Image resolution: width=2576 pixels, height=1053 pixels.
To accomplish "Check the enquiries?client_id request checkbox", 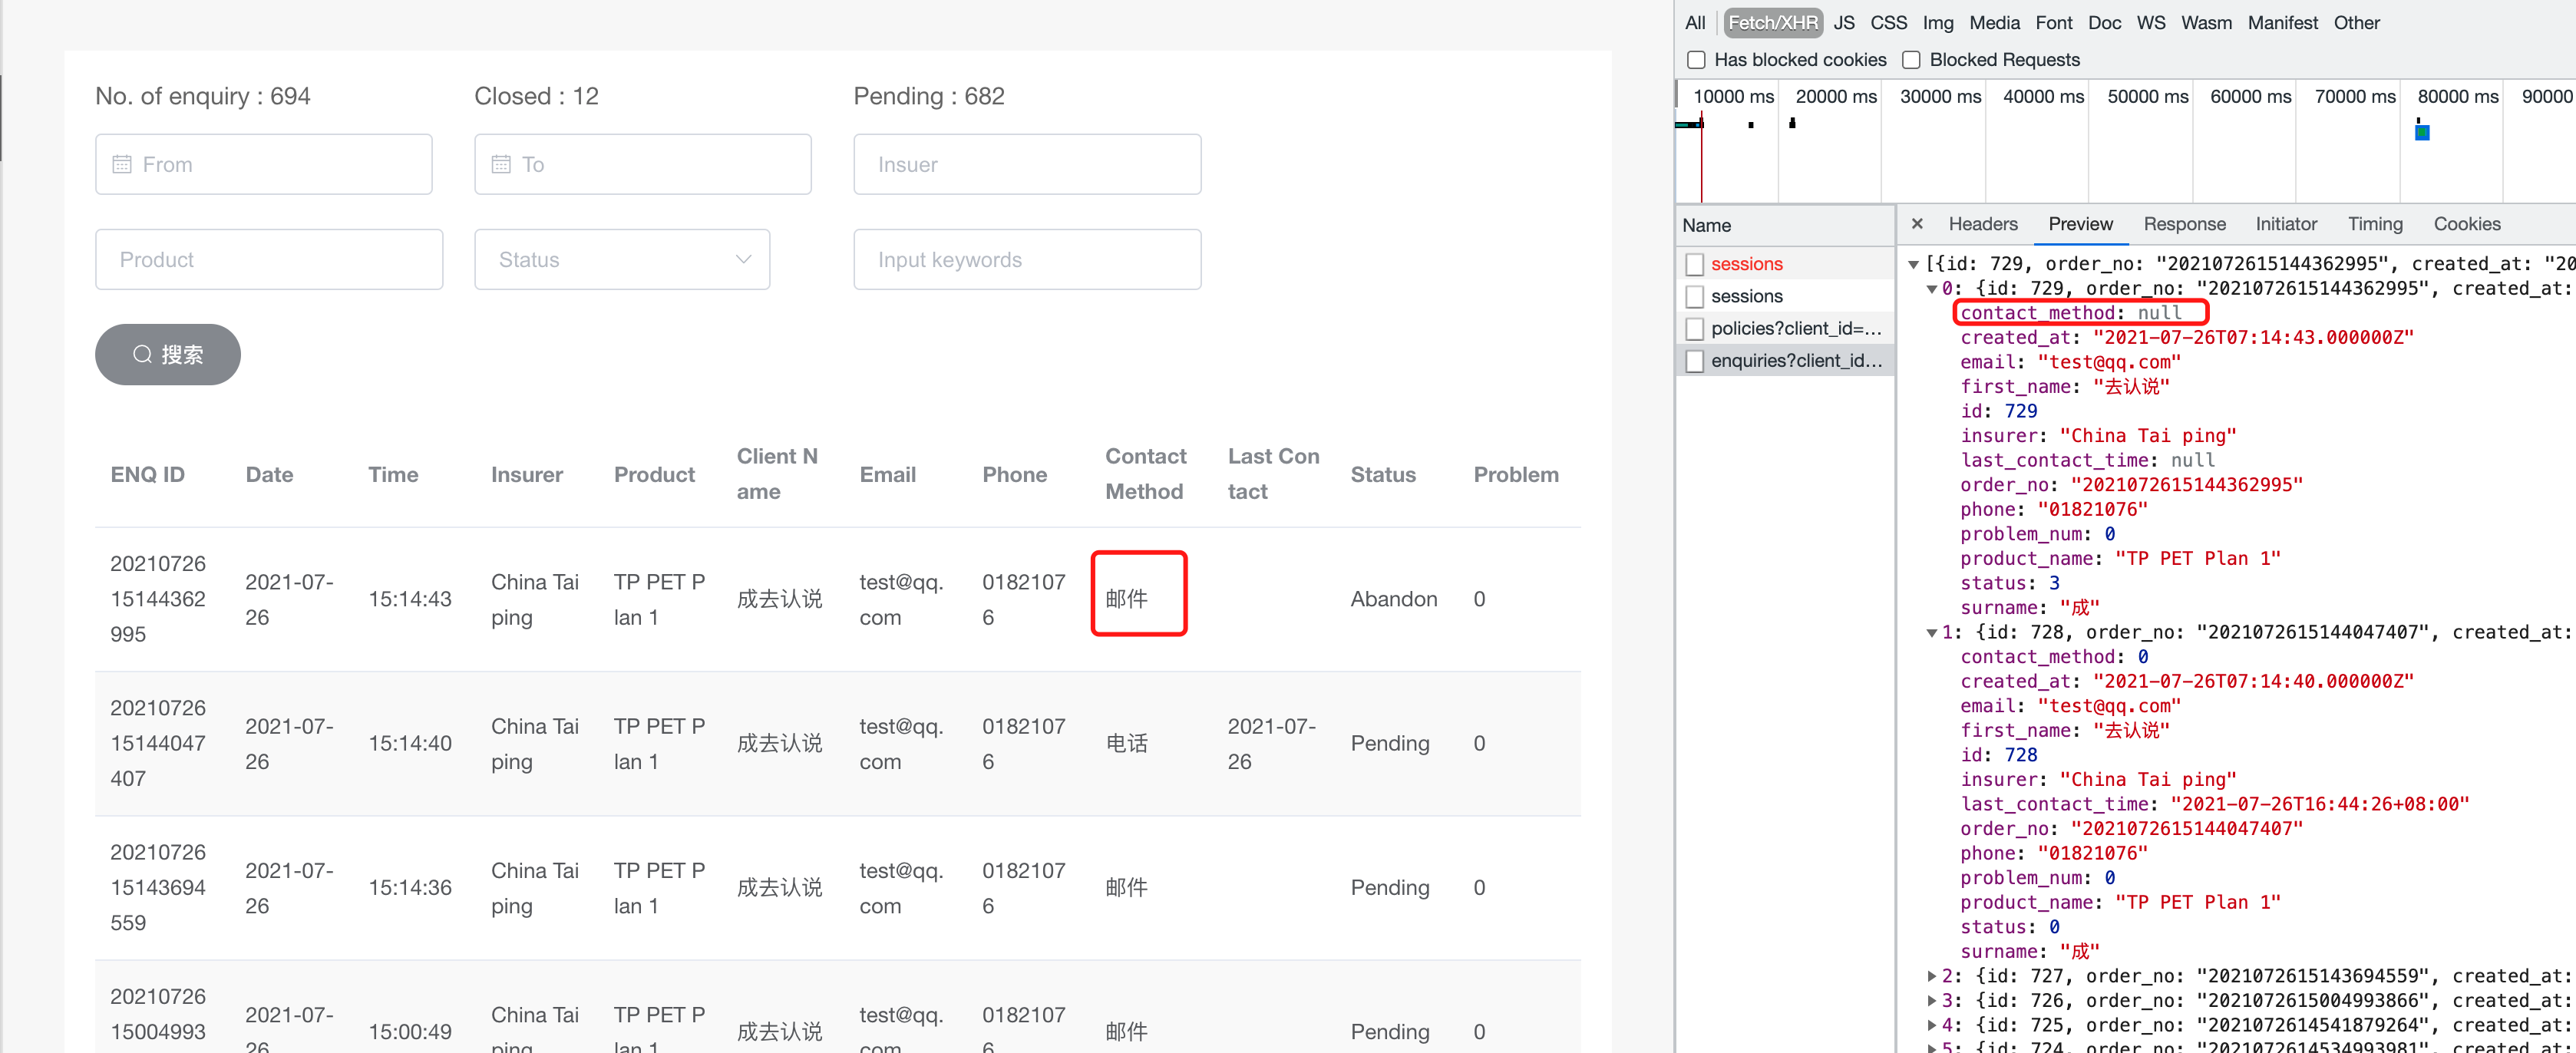I will 1695,360.
